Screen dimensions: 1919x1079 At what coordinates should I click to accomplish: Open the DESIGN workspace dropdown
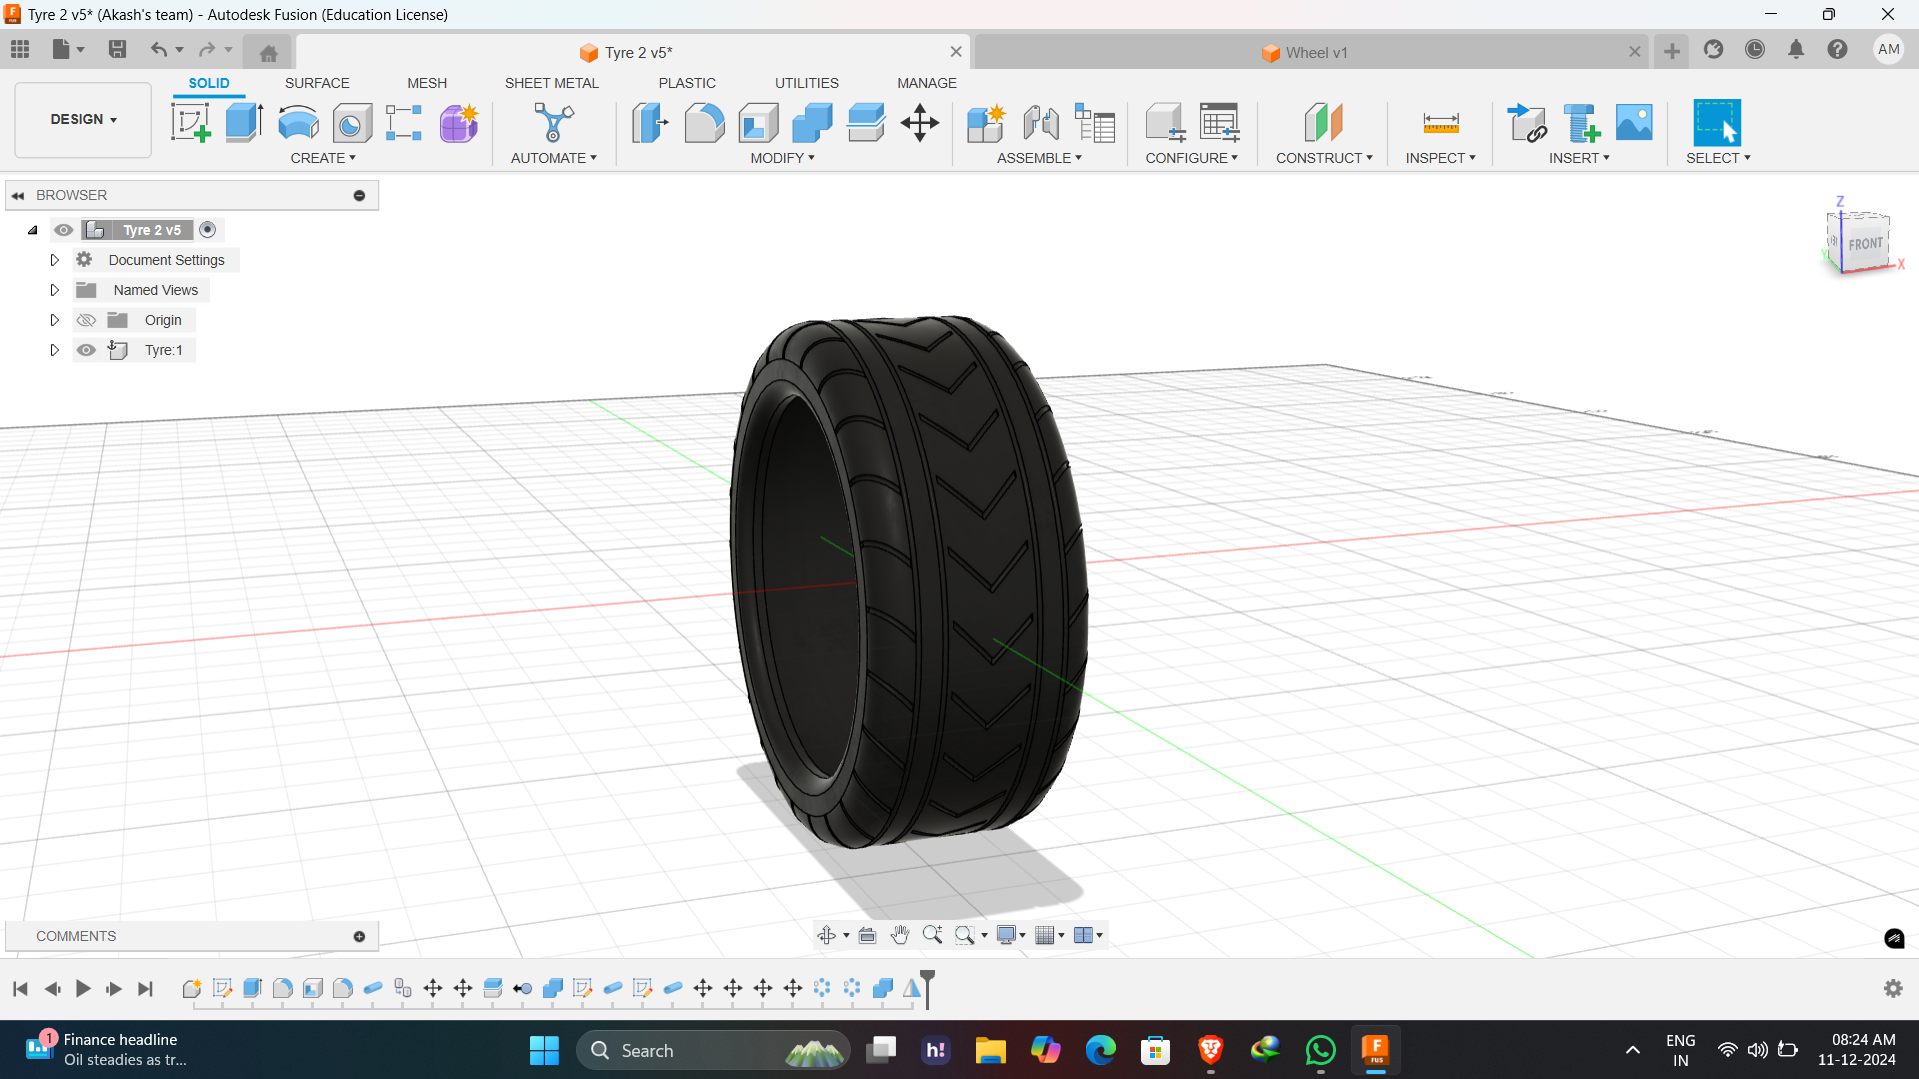pos(83,119)
